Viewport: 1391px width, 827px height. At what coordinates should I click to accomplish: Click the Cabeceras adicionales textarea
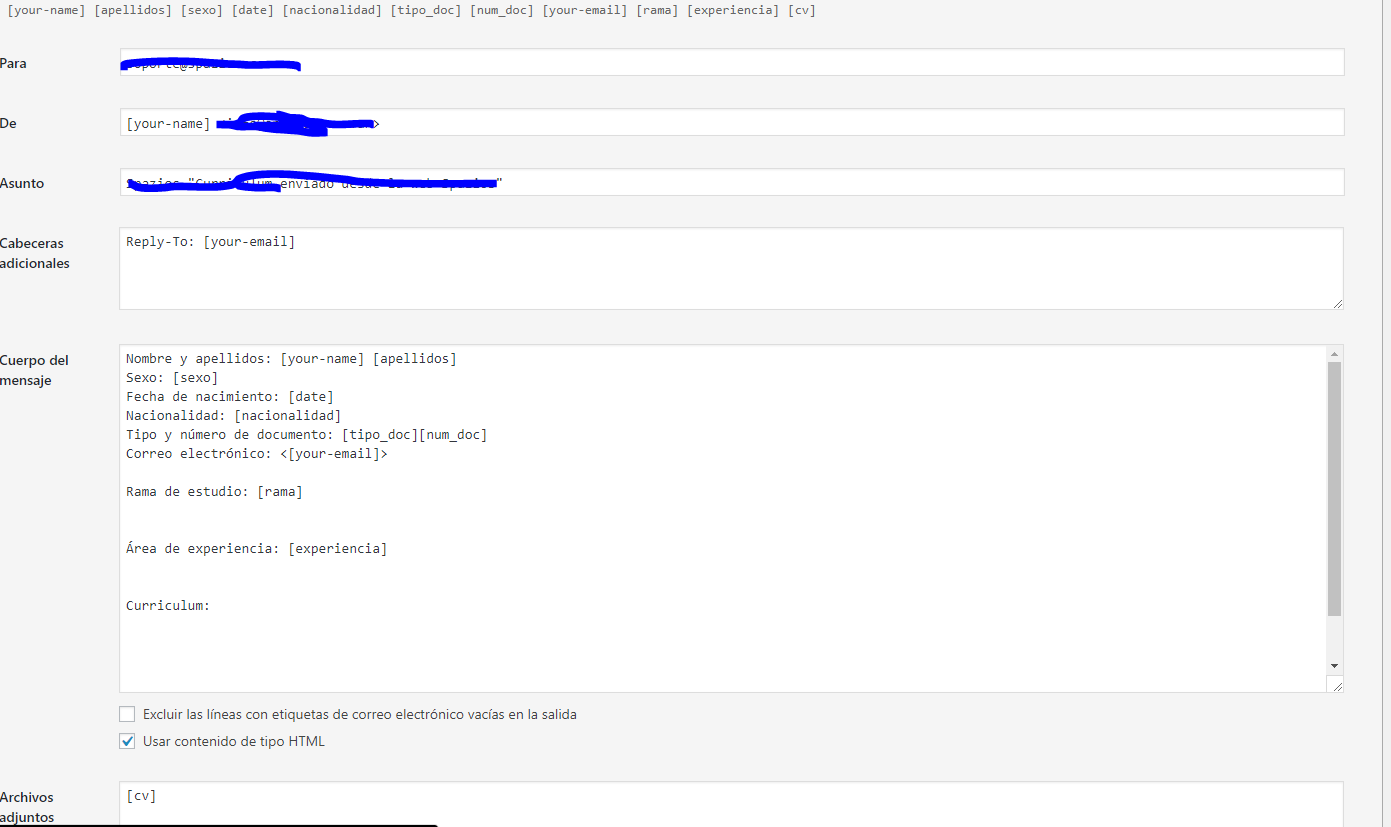tap(731, 268)
